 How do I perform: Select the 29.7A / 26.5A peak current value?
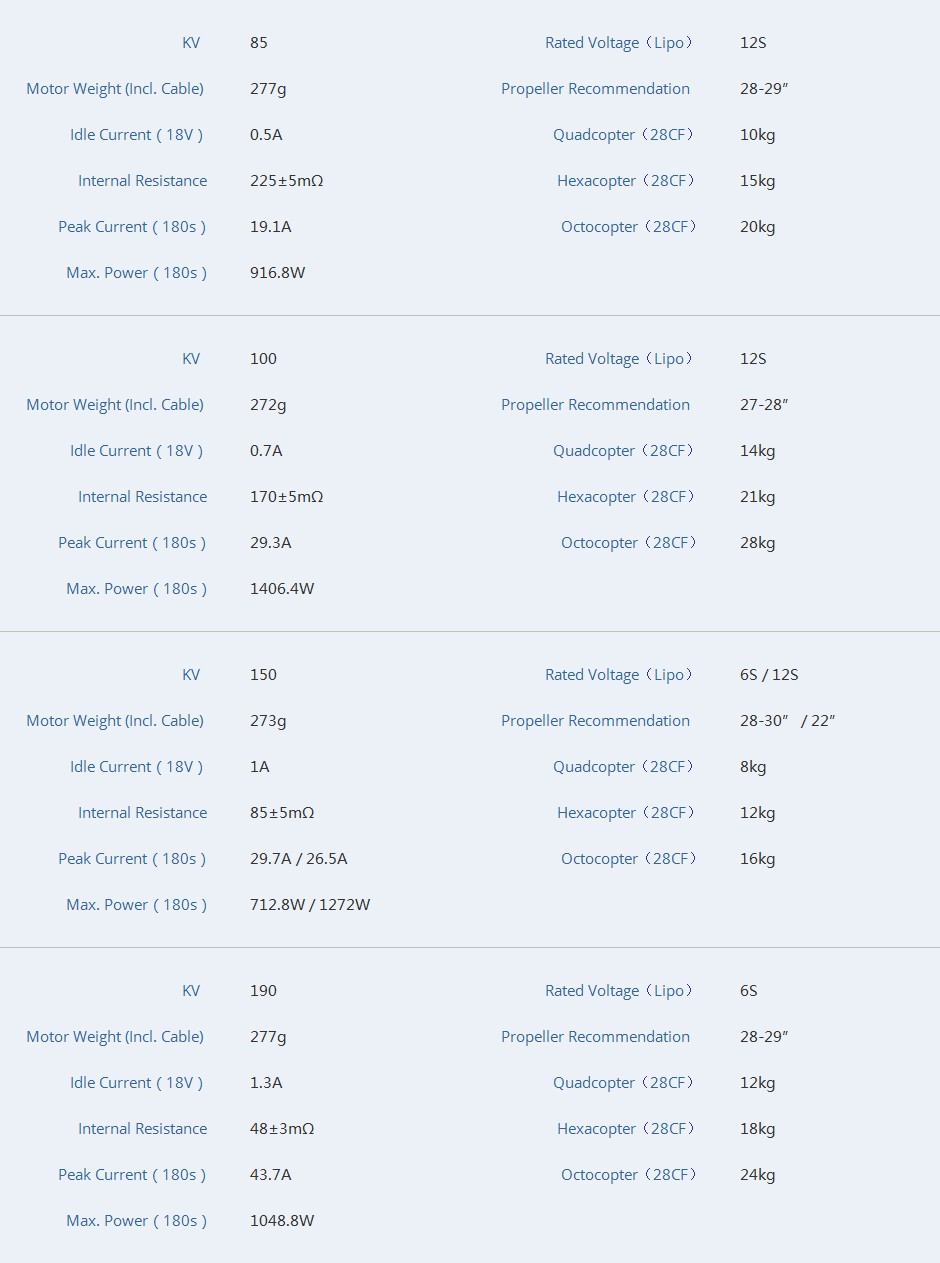click(x=298, y=859)
